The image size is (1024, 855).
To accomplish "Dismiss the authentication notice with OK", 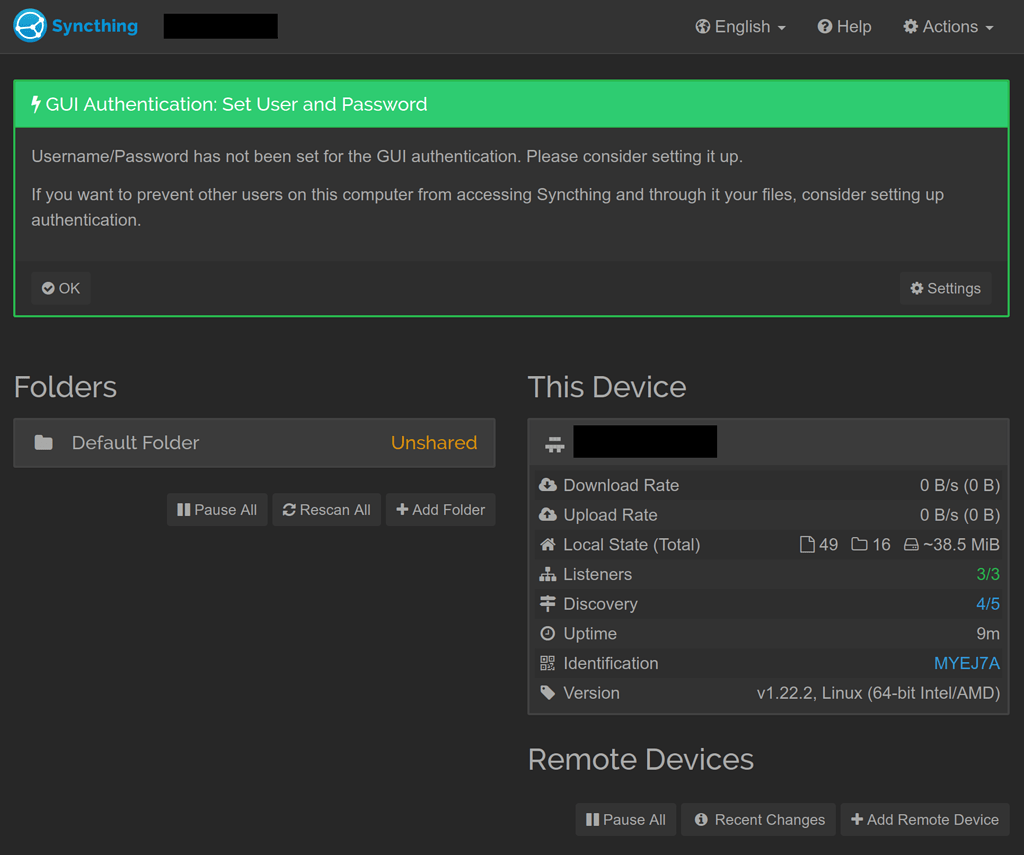I will pyautogui.click(x=61, y=288).
